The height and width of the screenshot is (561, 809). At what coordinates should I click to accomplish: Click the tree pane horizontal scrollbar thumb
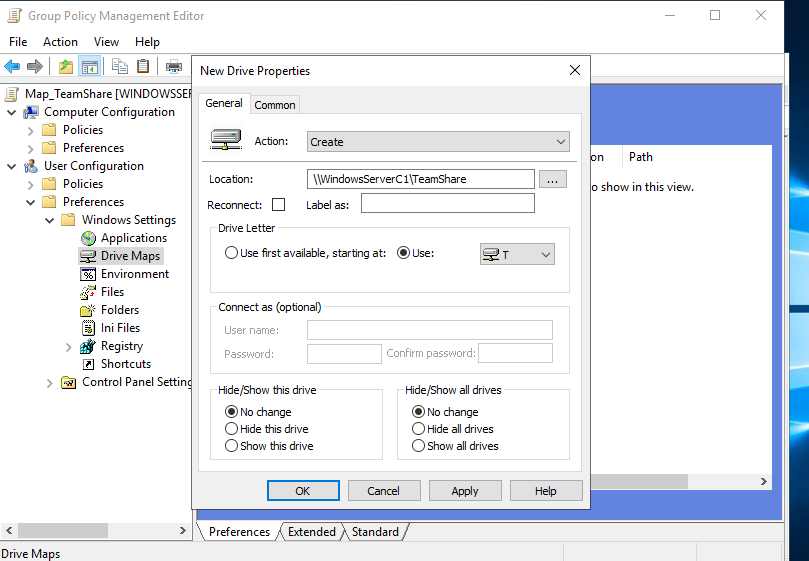pyautogui.click(x=63, y=530)
